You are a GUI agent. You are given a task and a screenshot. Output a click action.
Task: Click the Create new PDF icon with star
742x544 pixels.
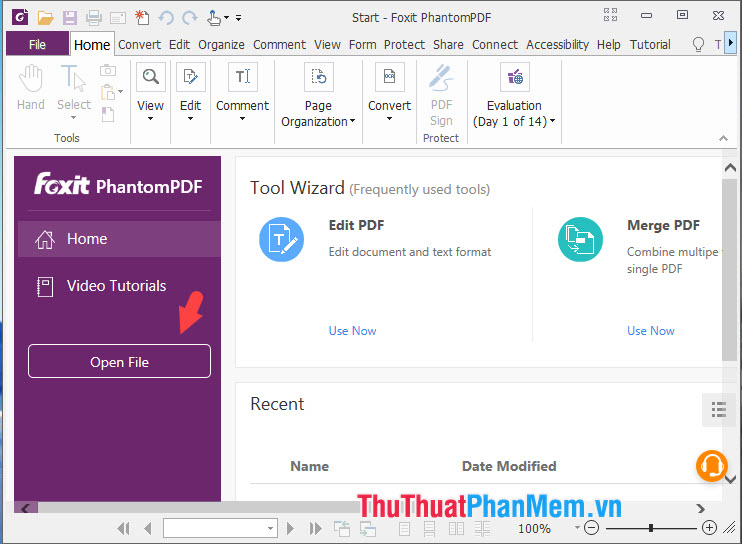click(142, 18)
